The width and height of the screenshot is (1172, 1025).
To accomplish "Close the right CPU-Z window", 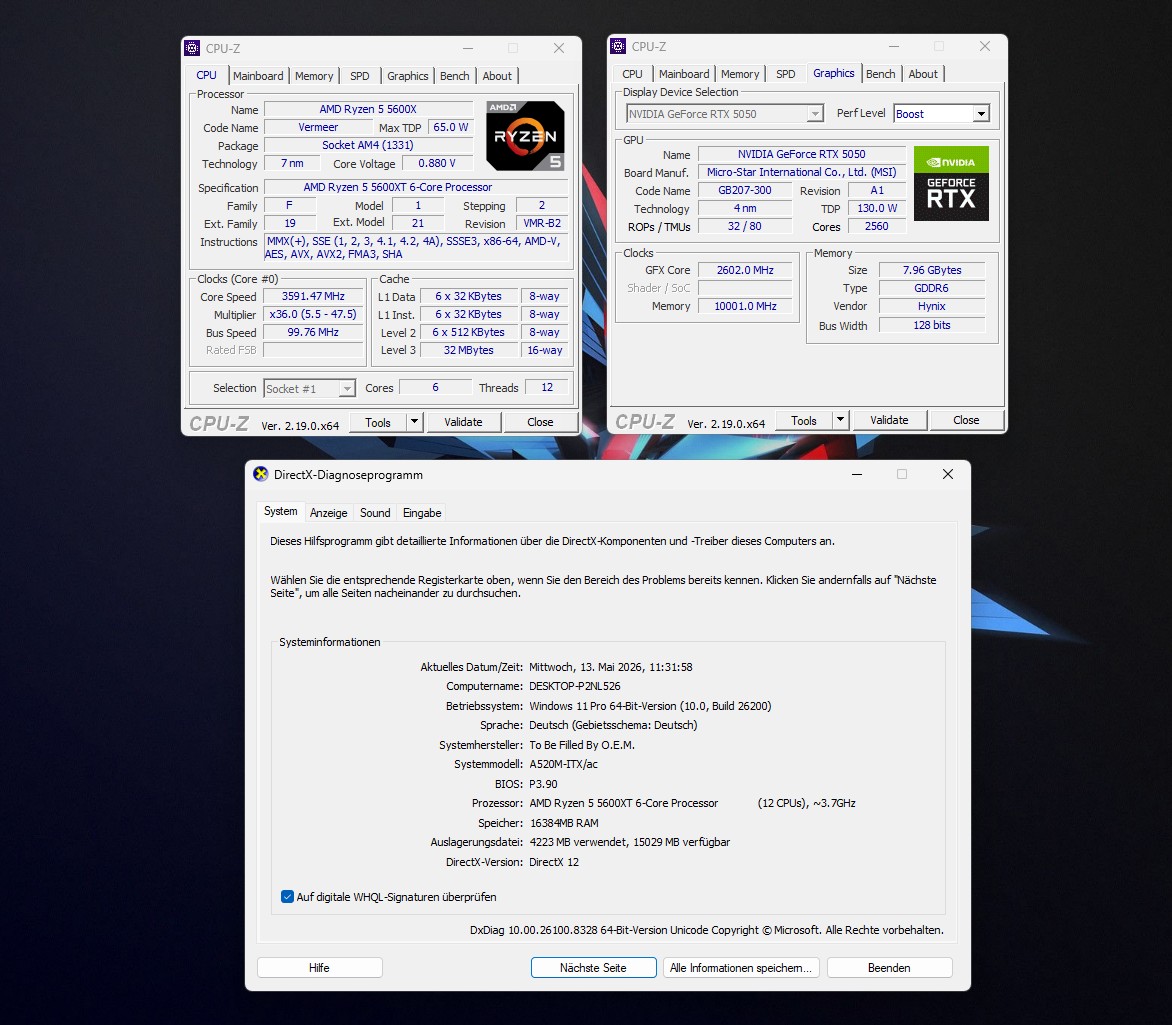I will click(984, 46).
